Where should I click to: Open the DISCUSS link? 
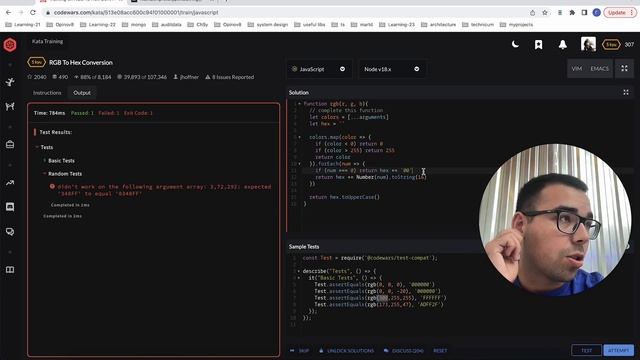click(x=404, y=351)
